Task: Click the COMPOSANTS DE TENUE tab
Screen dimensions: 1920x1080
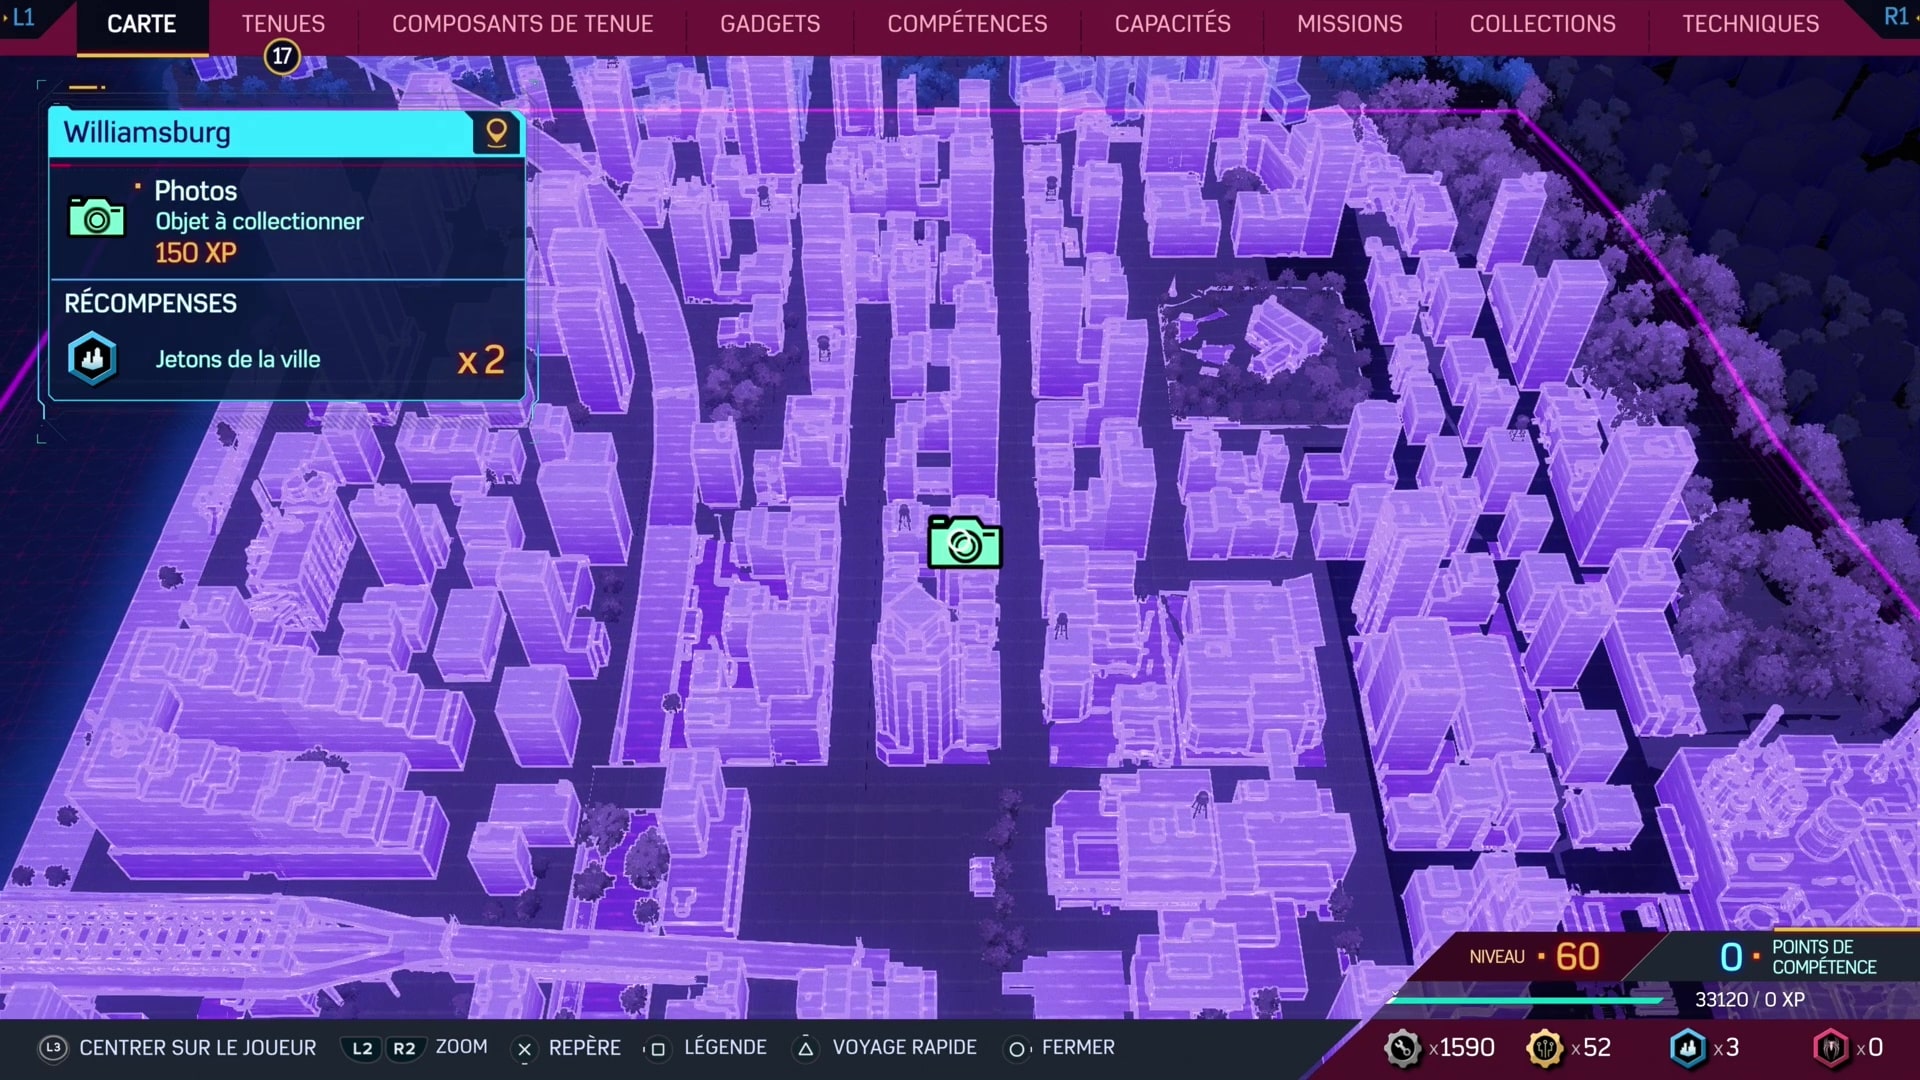Action: click(522, 24)
